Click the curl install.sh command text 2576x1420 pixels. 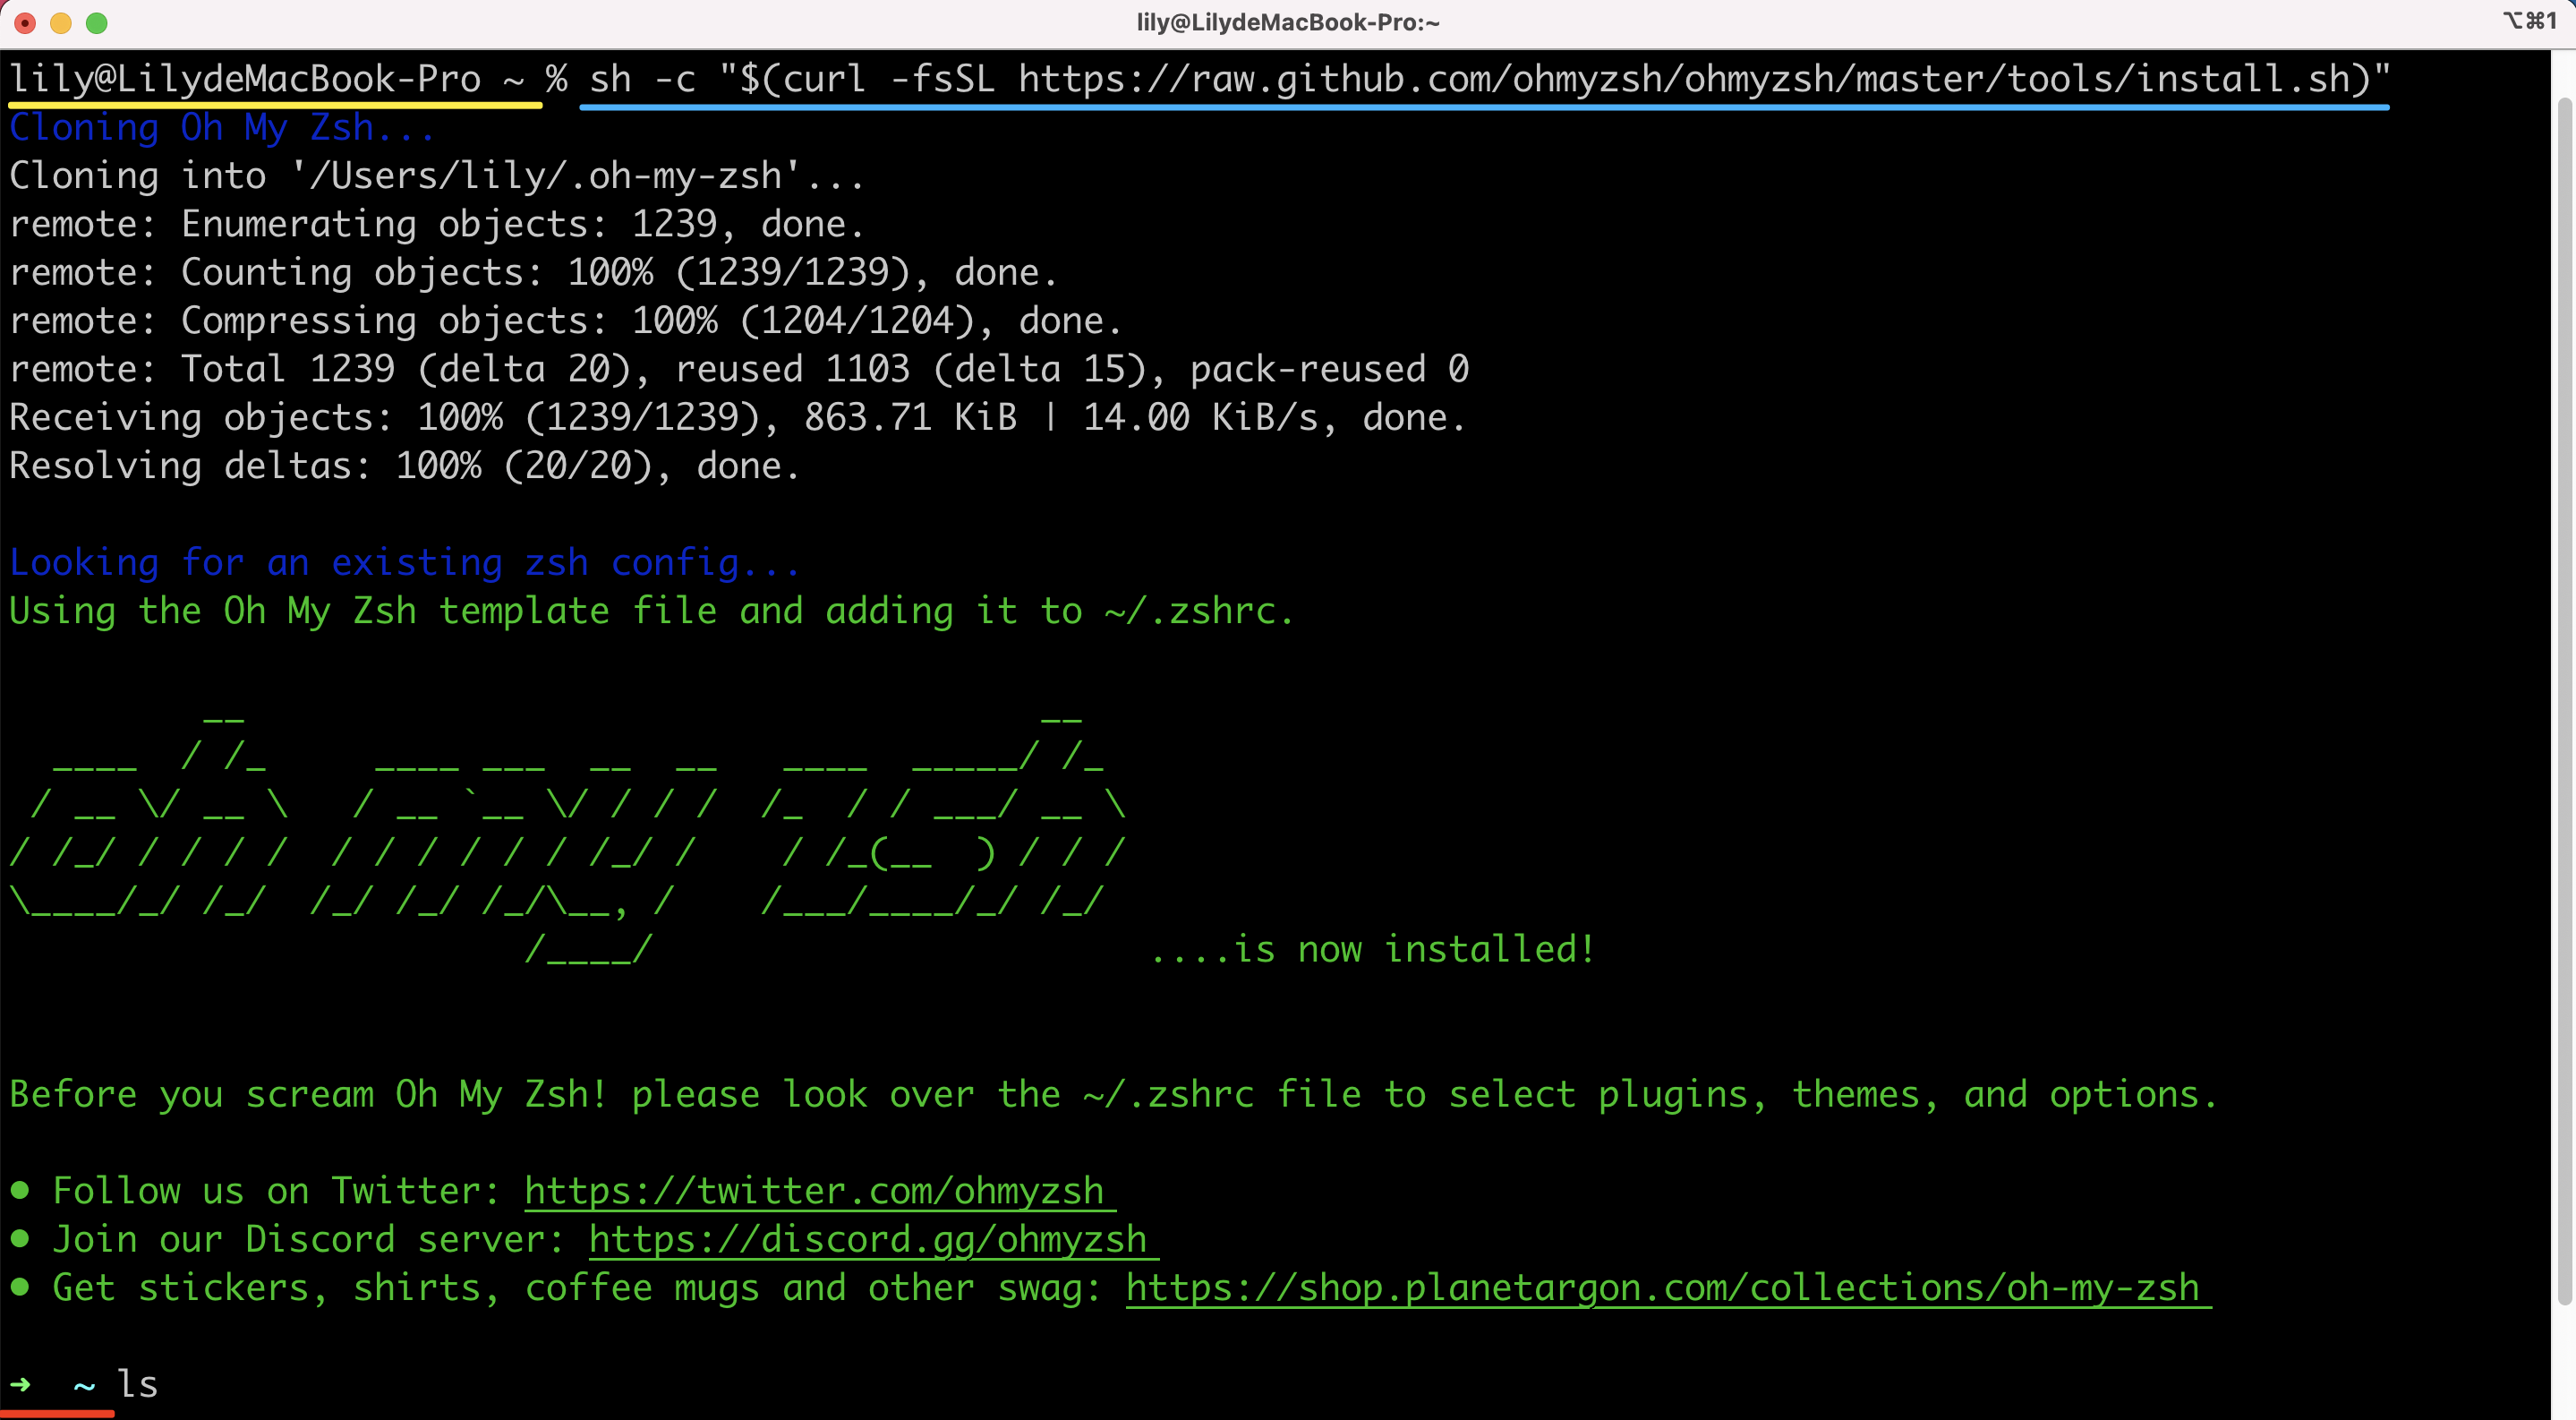pos(1489,79)
